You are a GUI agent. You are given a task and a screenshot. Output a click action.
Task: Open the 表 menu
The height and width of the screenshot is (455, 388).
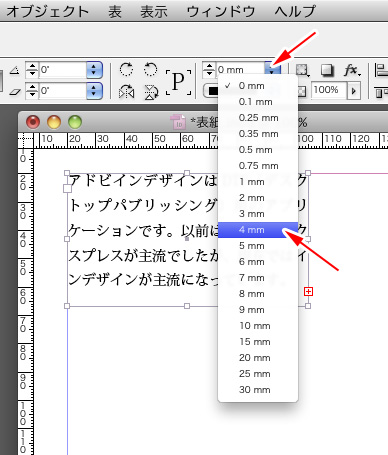pyautogui.click(x=115, y=11)
